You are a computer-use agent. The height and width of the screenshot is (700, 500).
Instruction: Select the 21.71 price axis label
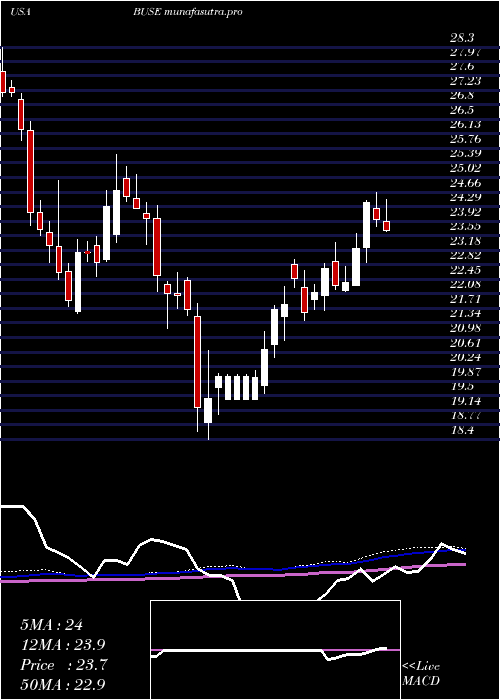tap(466, 299)
